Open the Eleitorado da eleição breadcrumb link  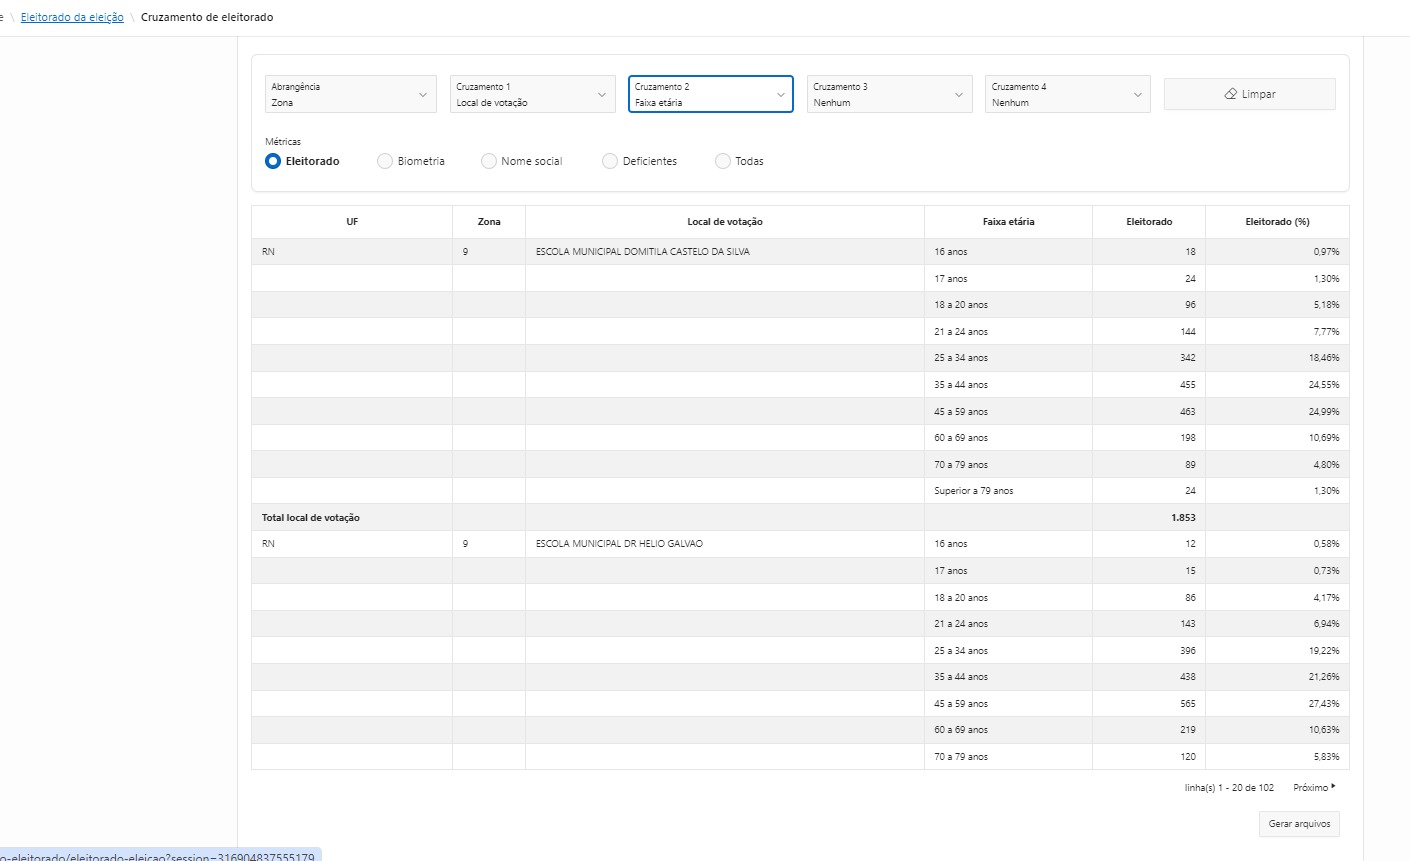(x=72, y=17)
